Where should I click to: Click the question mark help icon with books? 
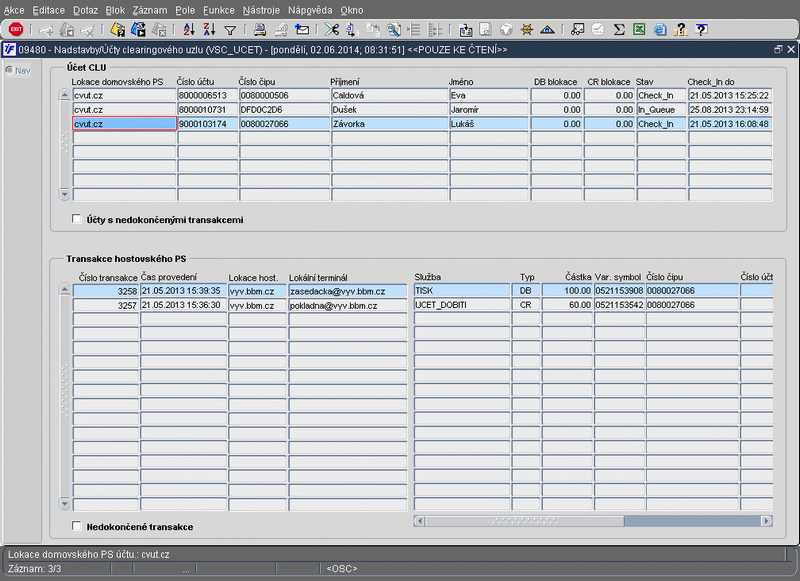pyautogui.click(x=681, y=30)
